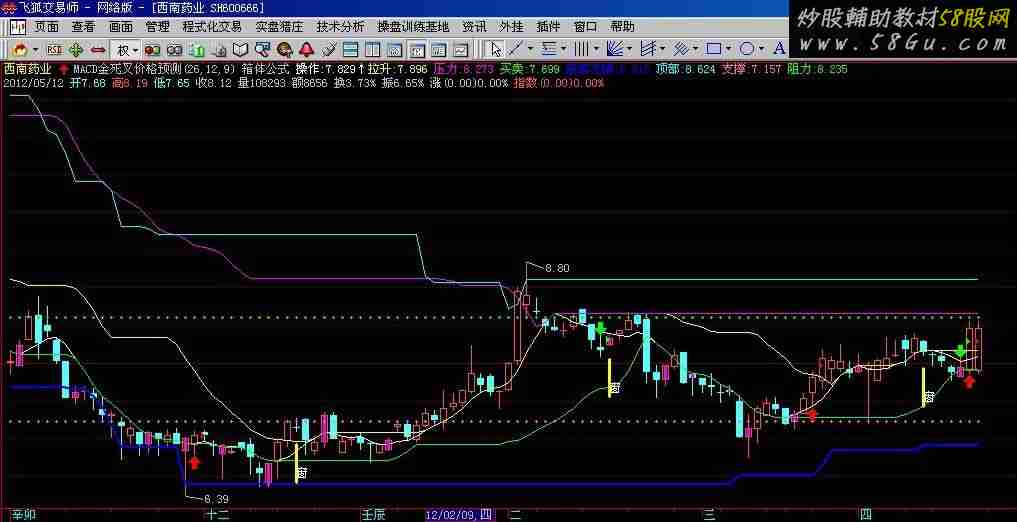This screenshot has width=1017, height=522.
Task: Select the text annotation A tool
Action: [779, 49]
